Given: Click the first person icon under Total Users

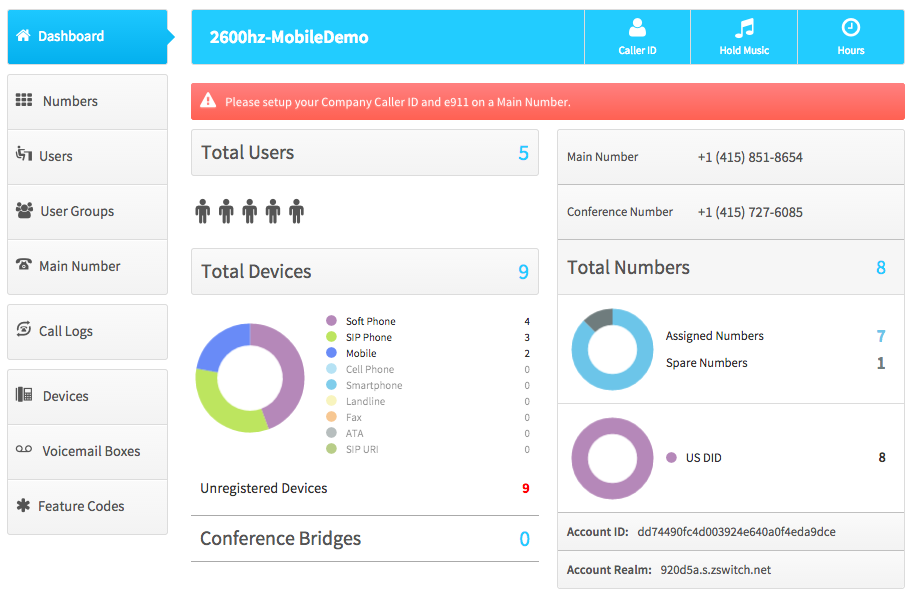Looking at the screenshot, I should [x=202, y=211].
